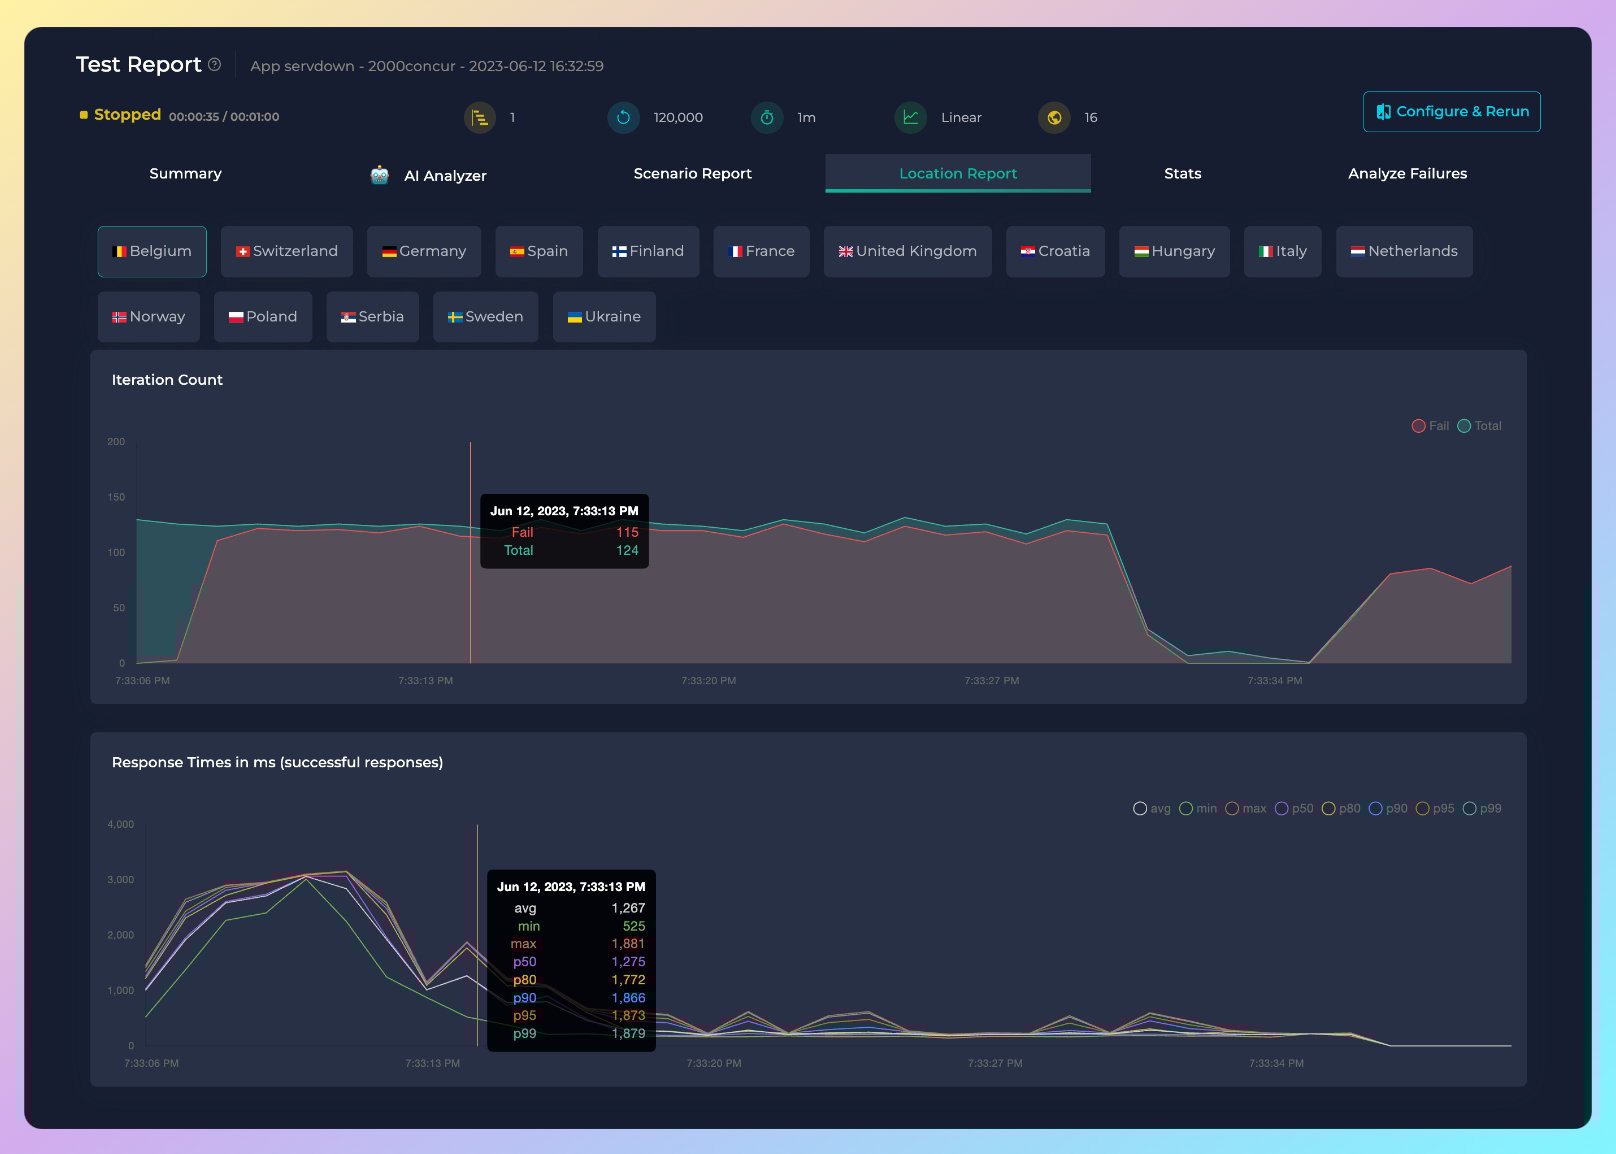Viewport: 1616px width, 1154px height.
Task: Click the Configure & Rerun button
Action: coord(1452,111)
